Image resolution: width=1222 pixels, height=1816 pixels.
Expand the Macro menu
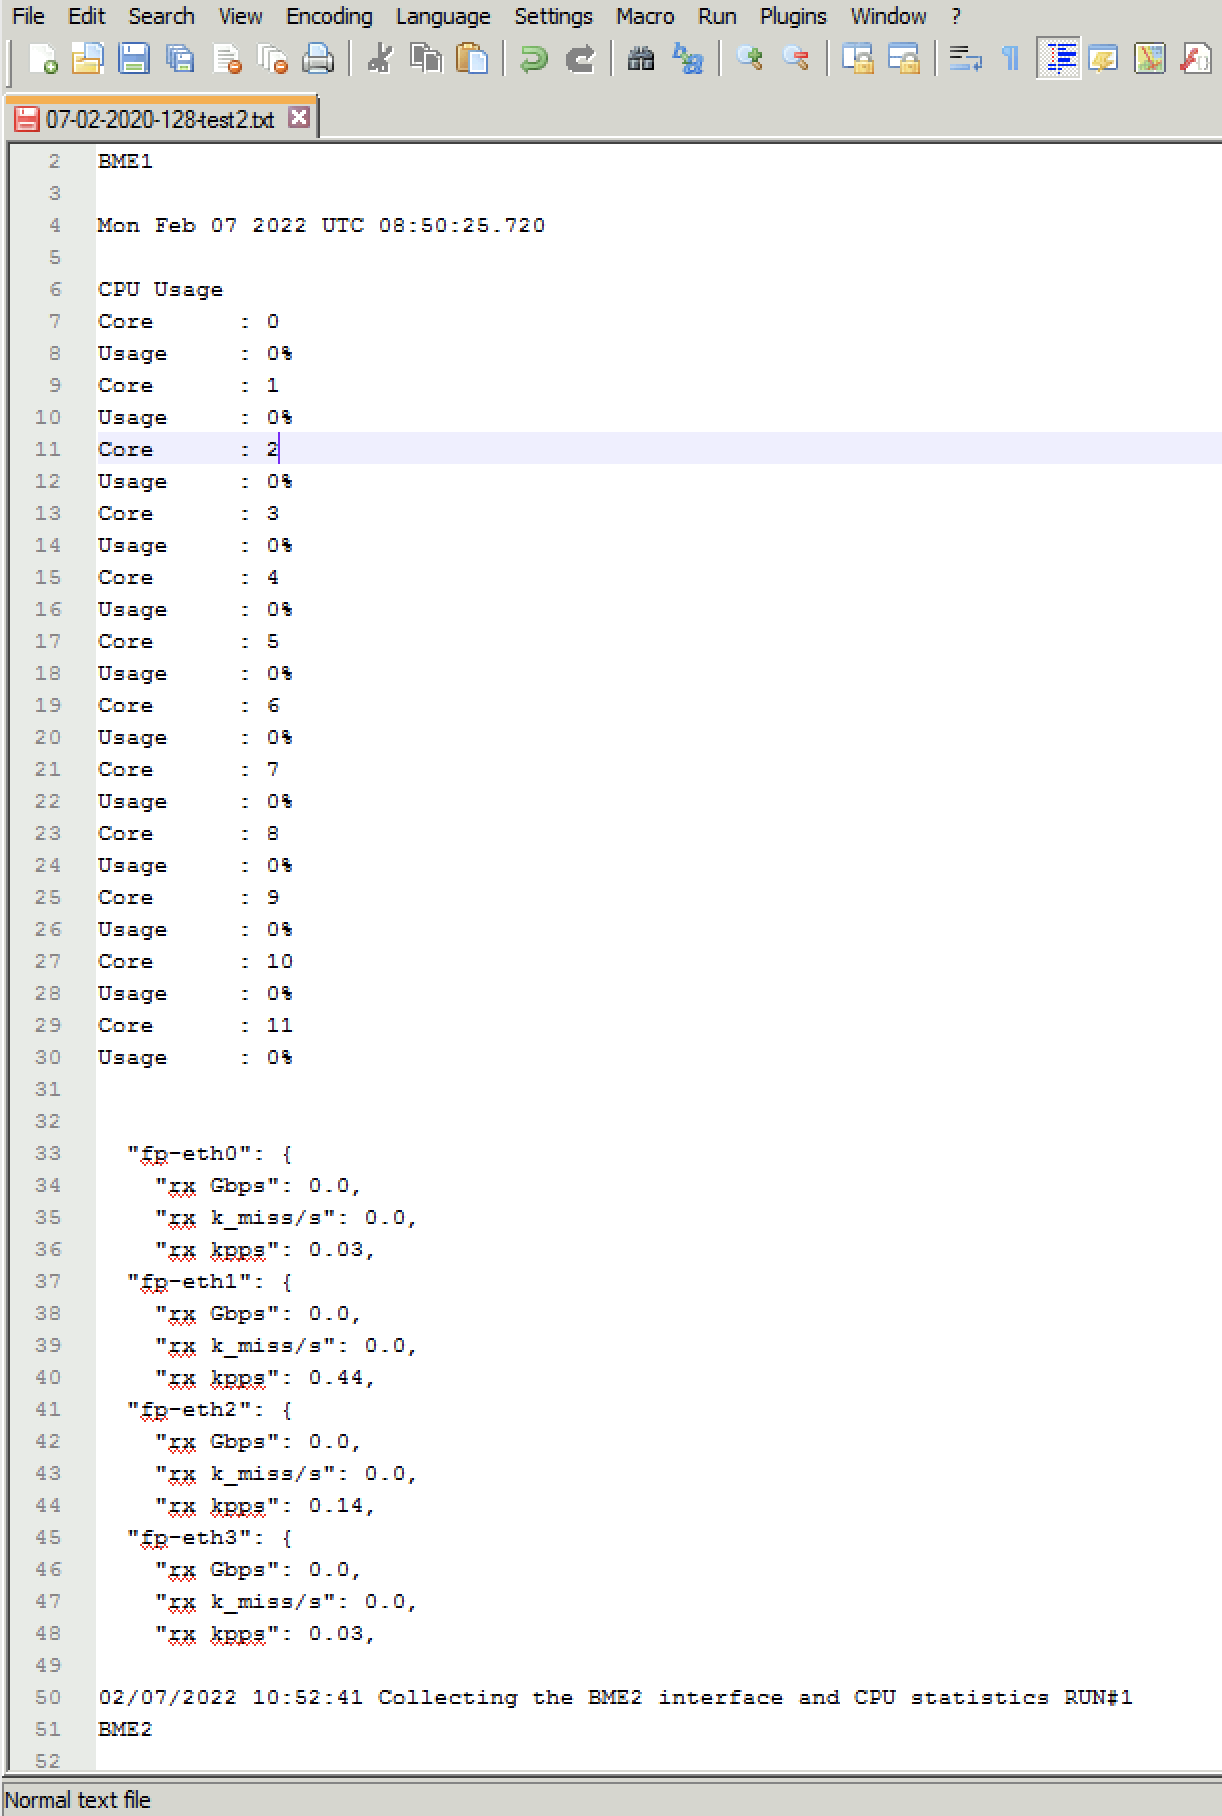coord(644,16)
